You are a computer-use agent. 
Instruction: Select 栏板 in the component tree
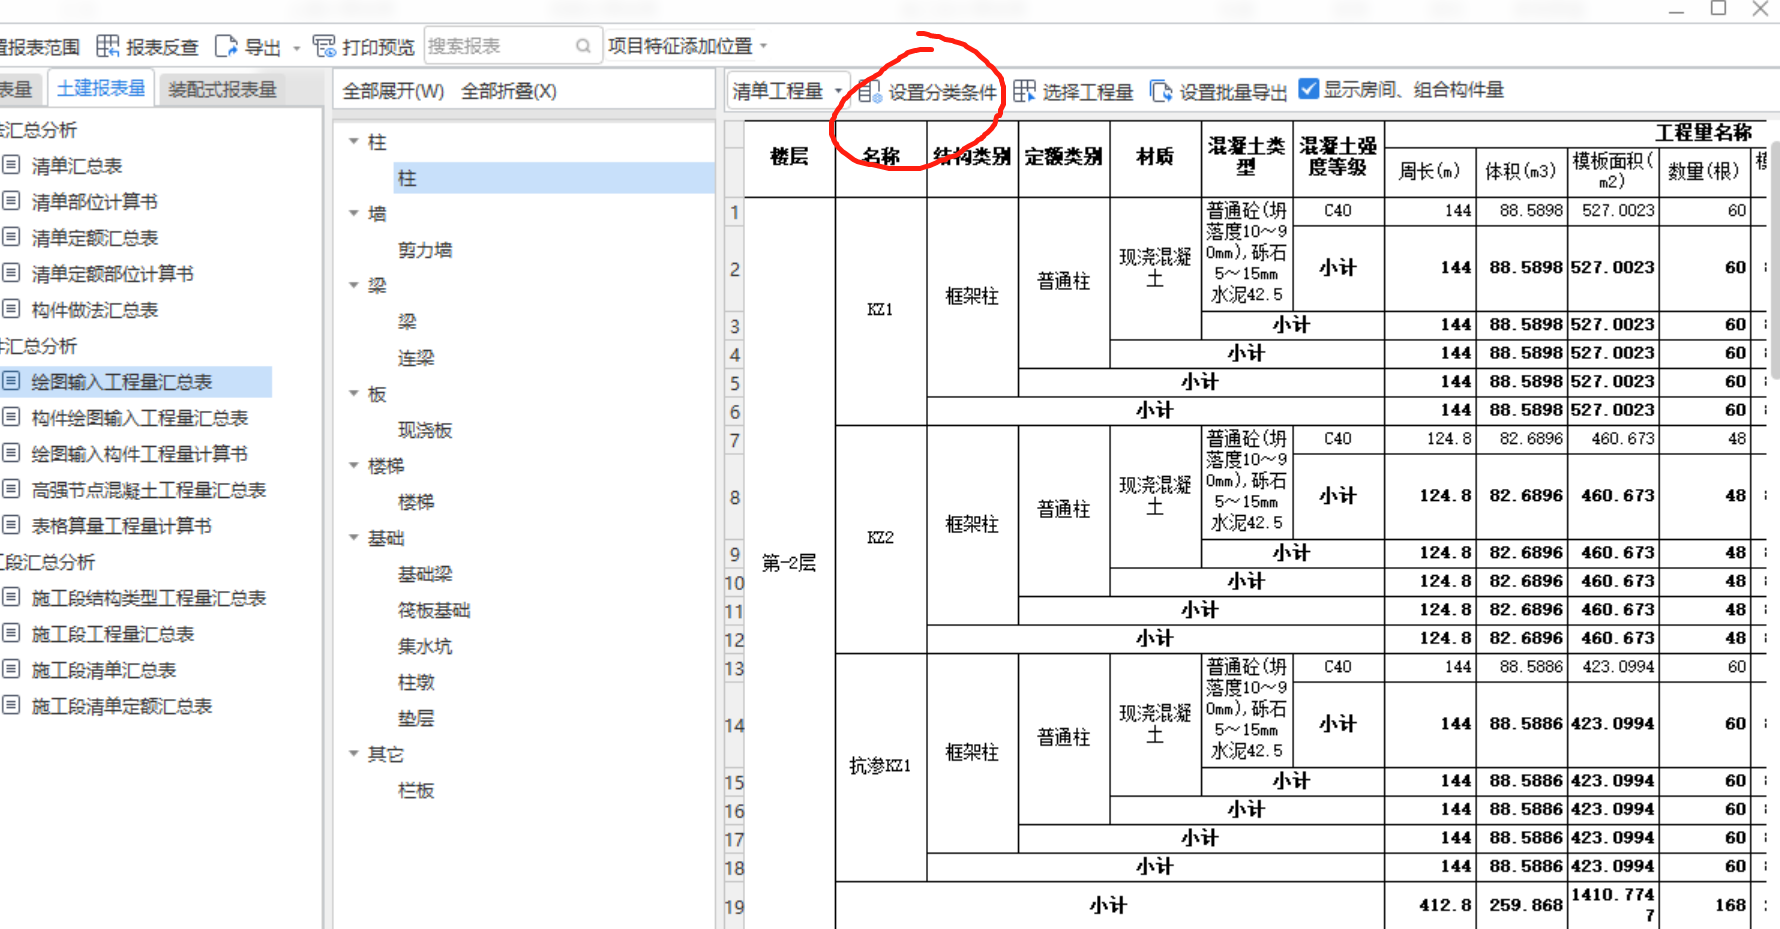[x=416, y=790]
